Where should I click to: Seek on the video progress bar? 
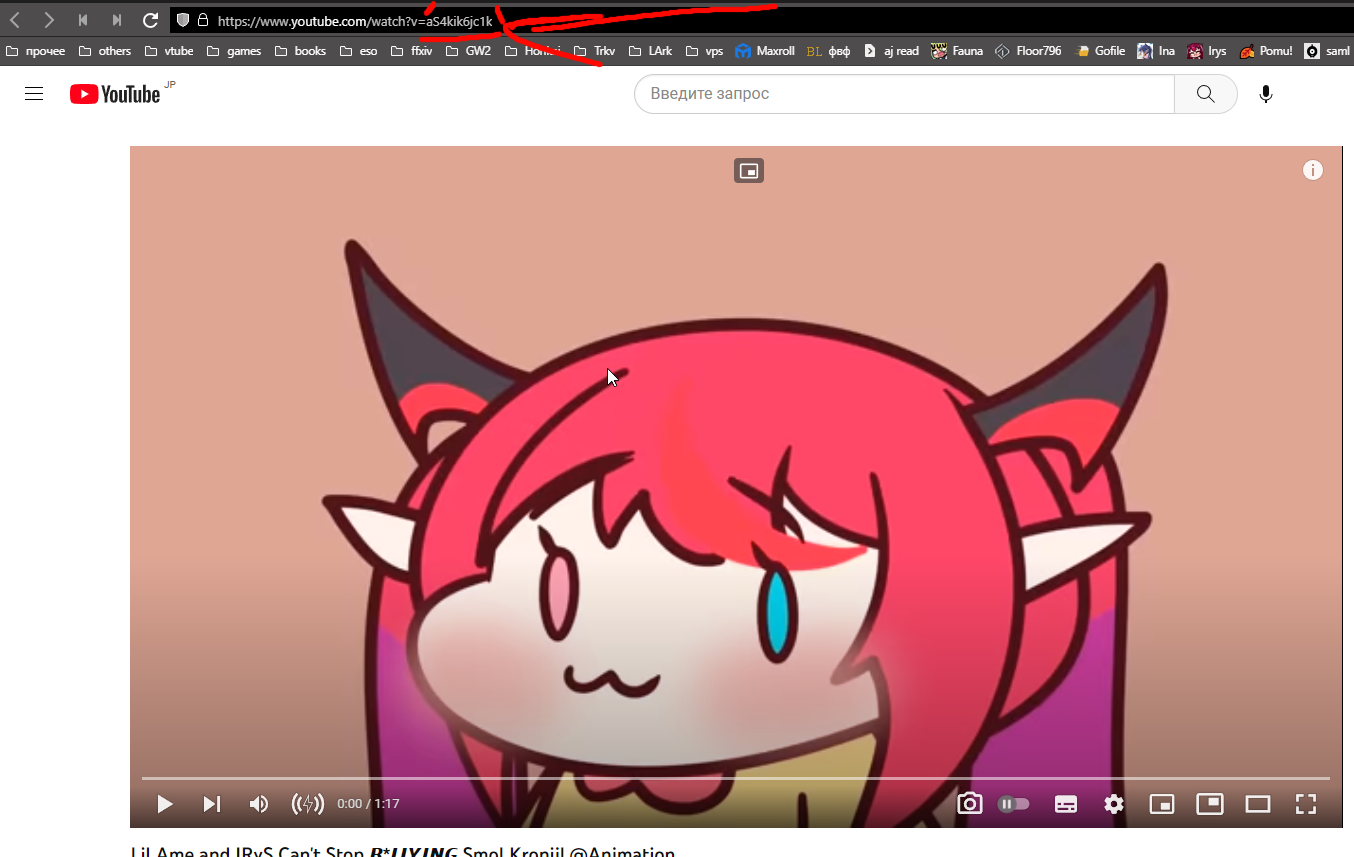pos(736,778)
